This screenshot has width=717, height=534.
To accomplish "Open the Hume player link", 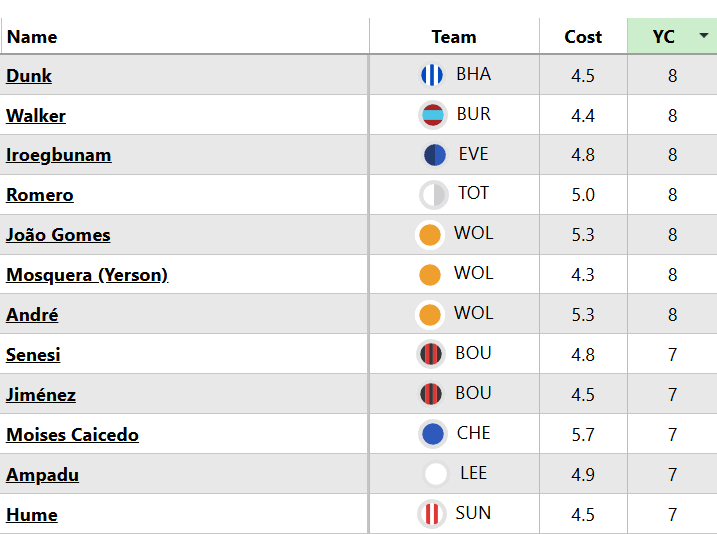I will (32, 515).
